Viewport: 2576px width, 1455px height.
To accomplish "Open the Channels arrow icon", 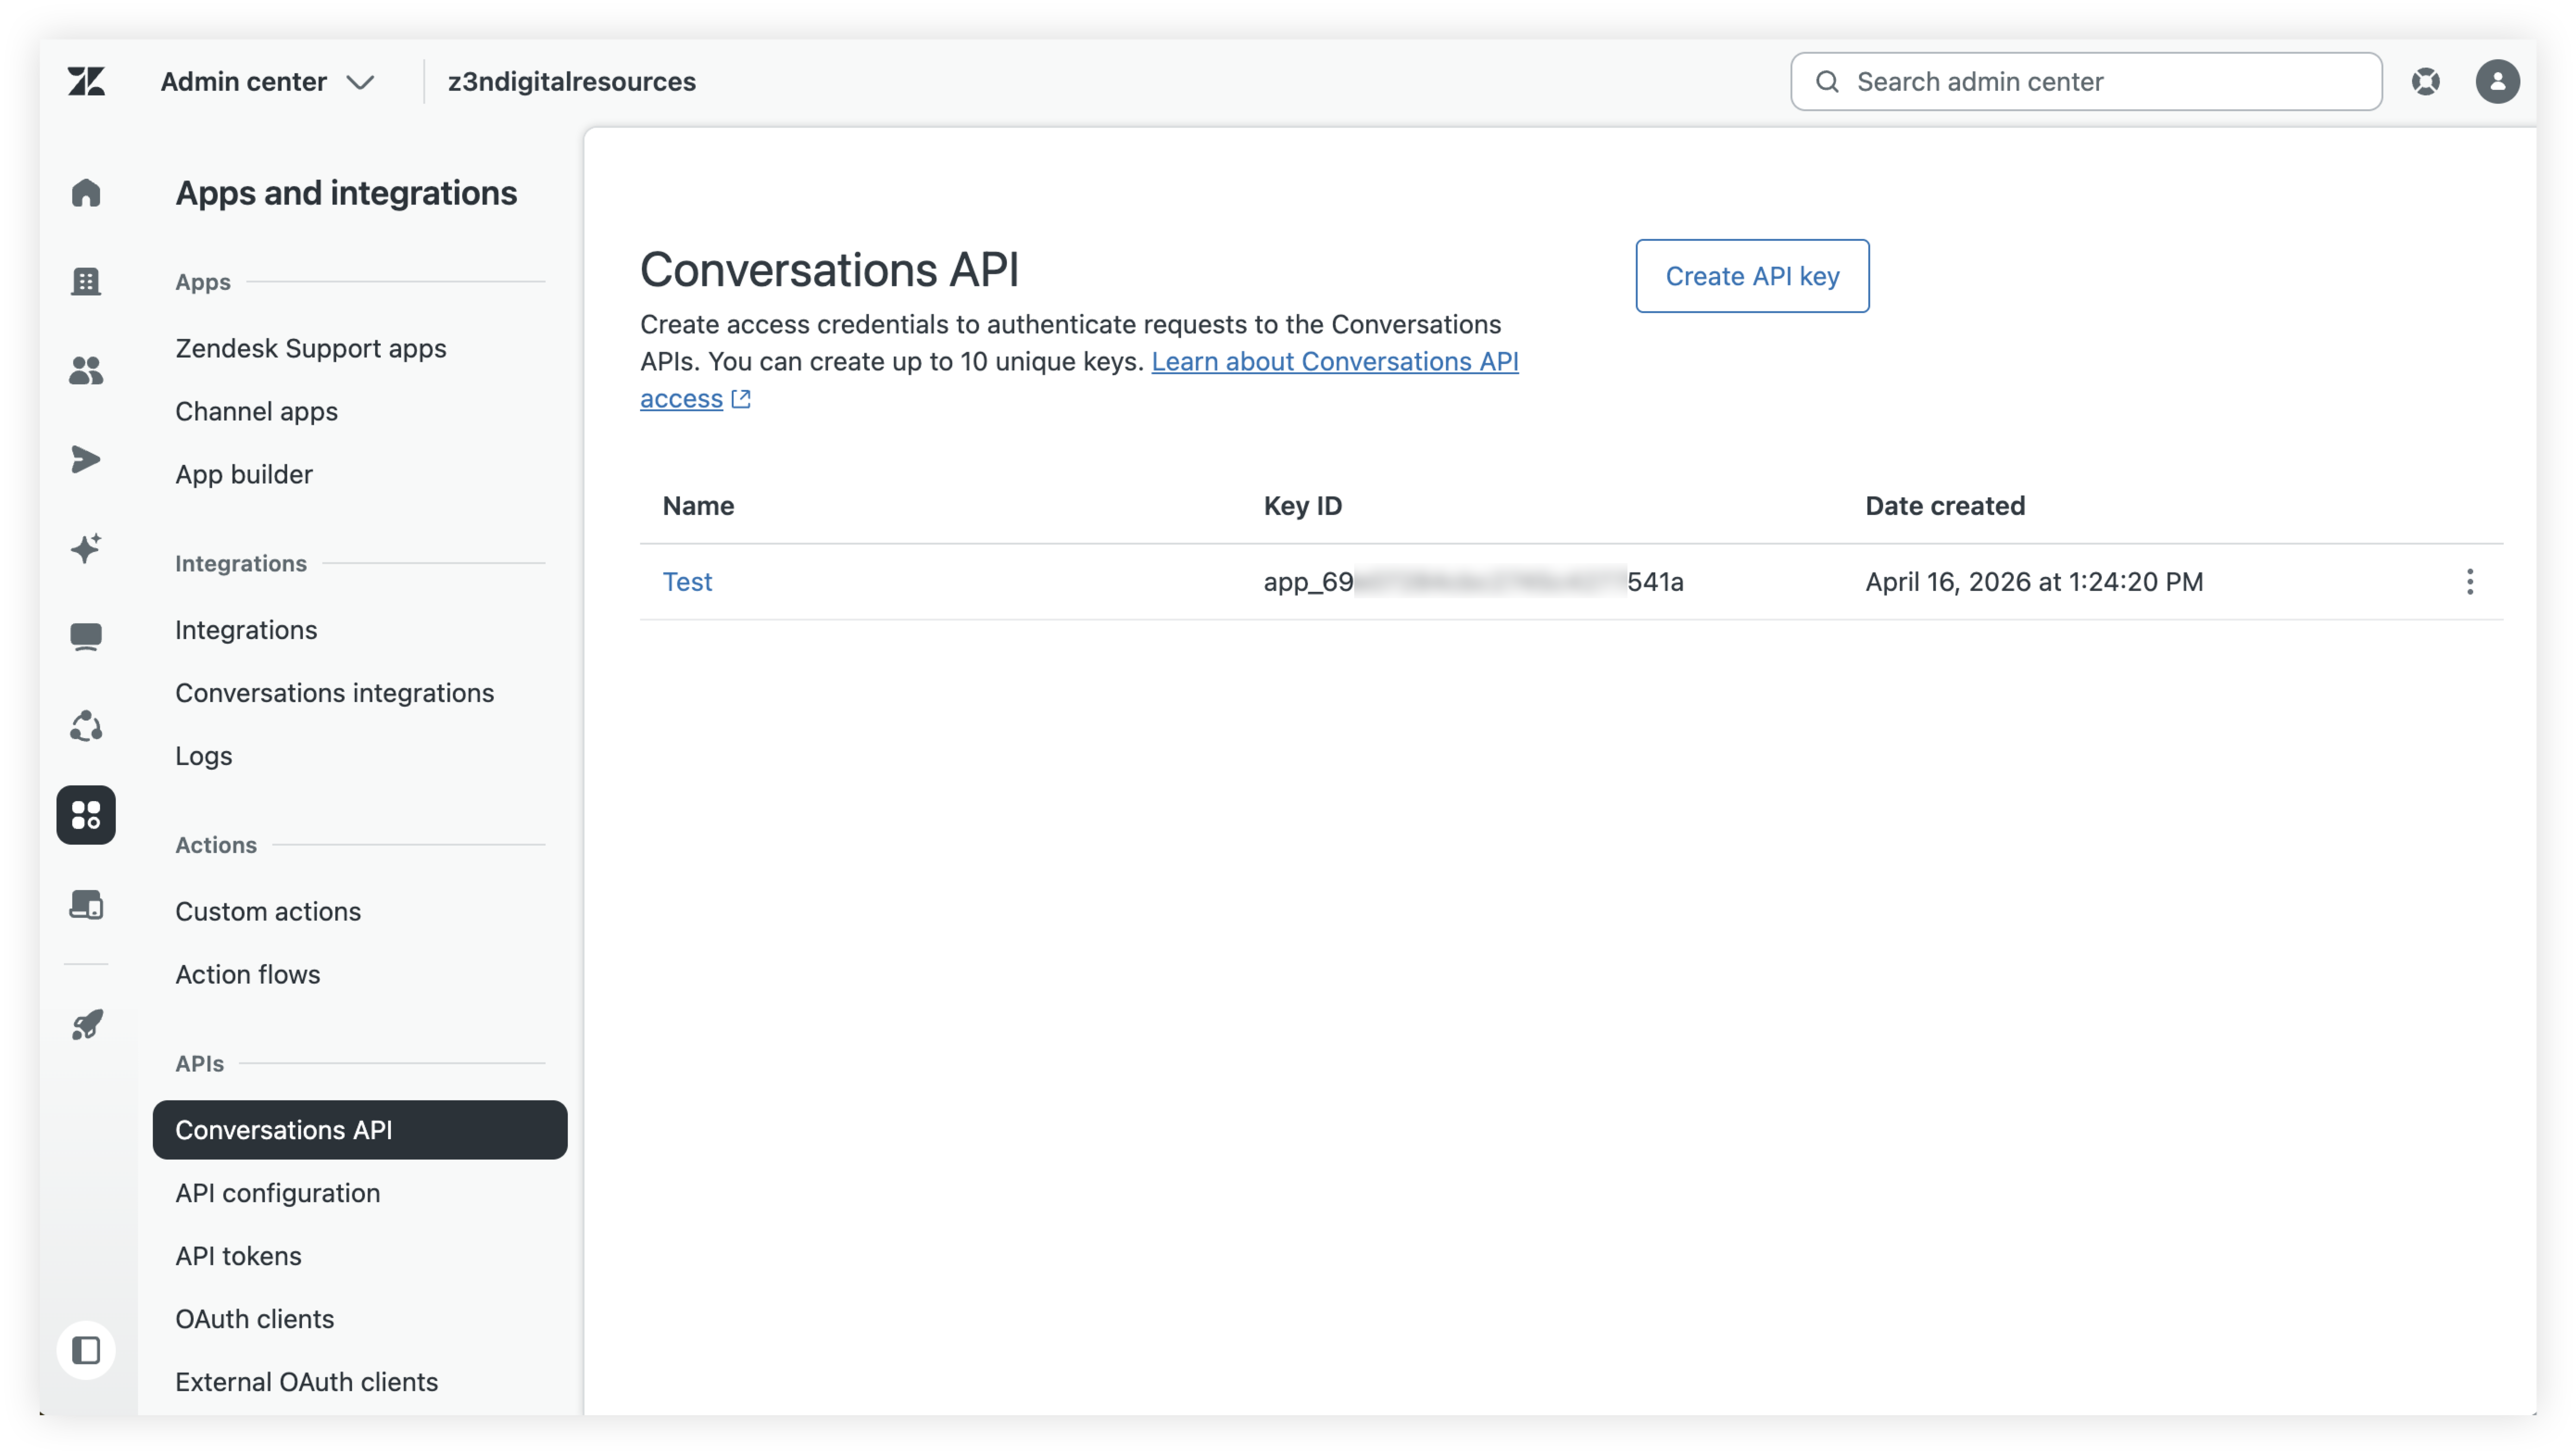I will [86, 459].
